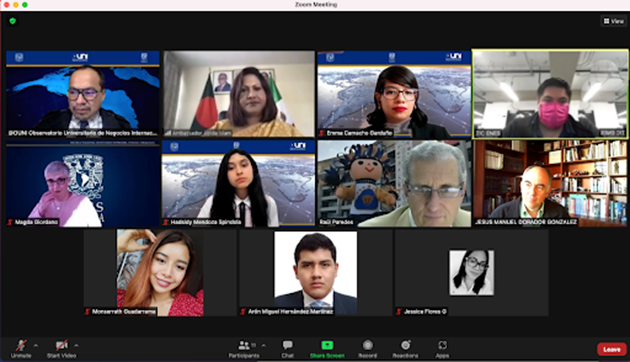The width and height of the screenshot is (630, 362).
Task: Open the Participants panel icon
Action: pos(243,345)
